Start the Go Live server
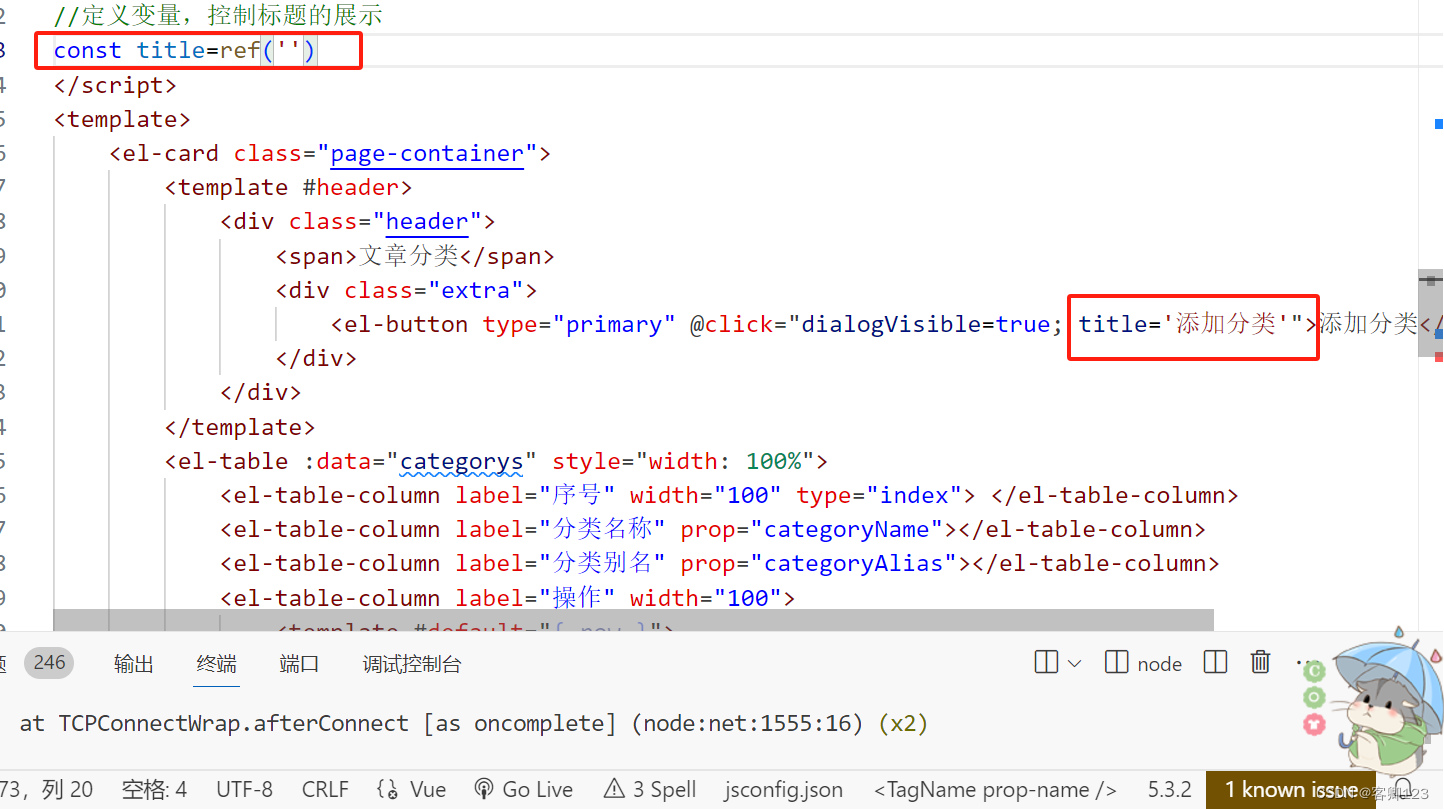The height and width of the screenshot is (810, 1444). point(525,789)
